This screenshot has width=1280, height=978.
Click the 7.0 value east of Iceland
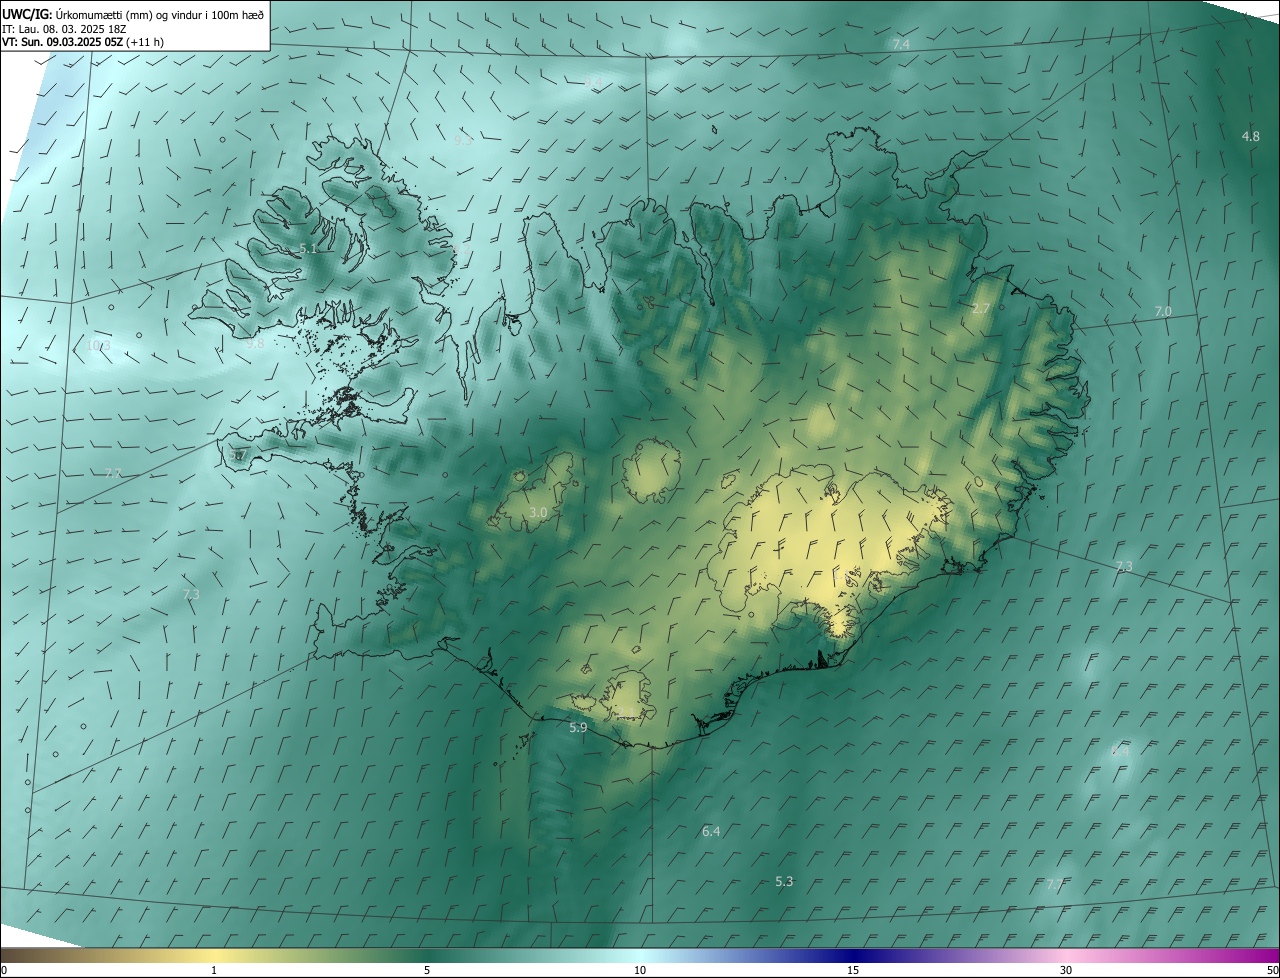click(1163, 312)
